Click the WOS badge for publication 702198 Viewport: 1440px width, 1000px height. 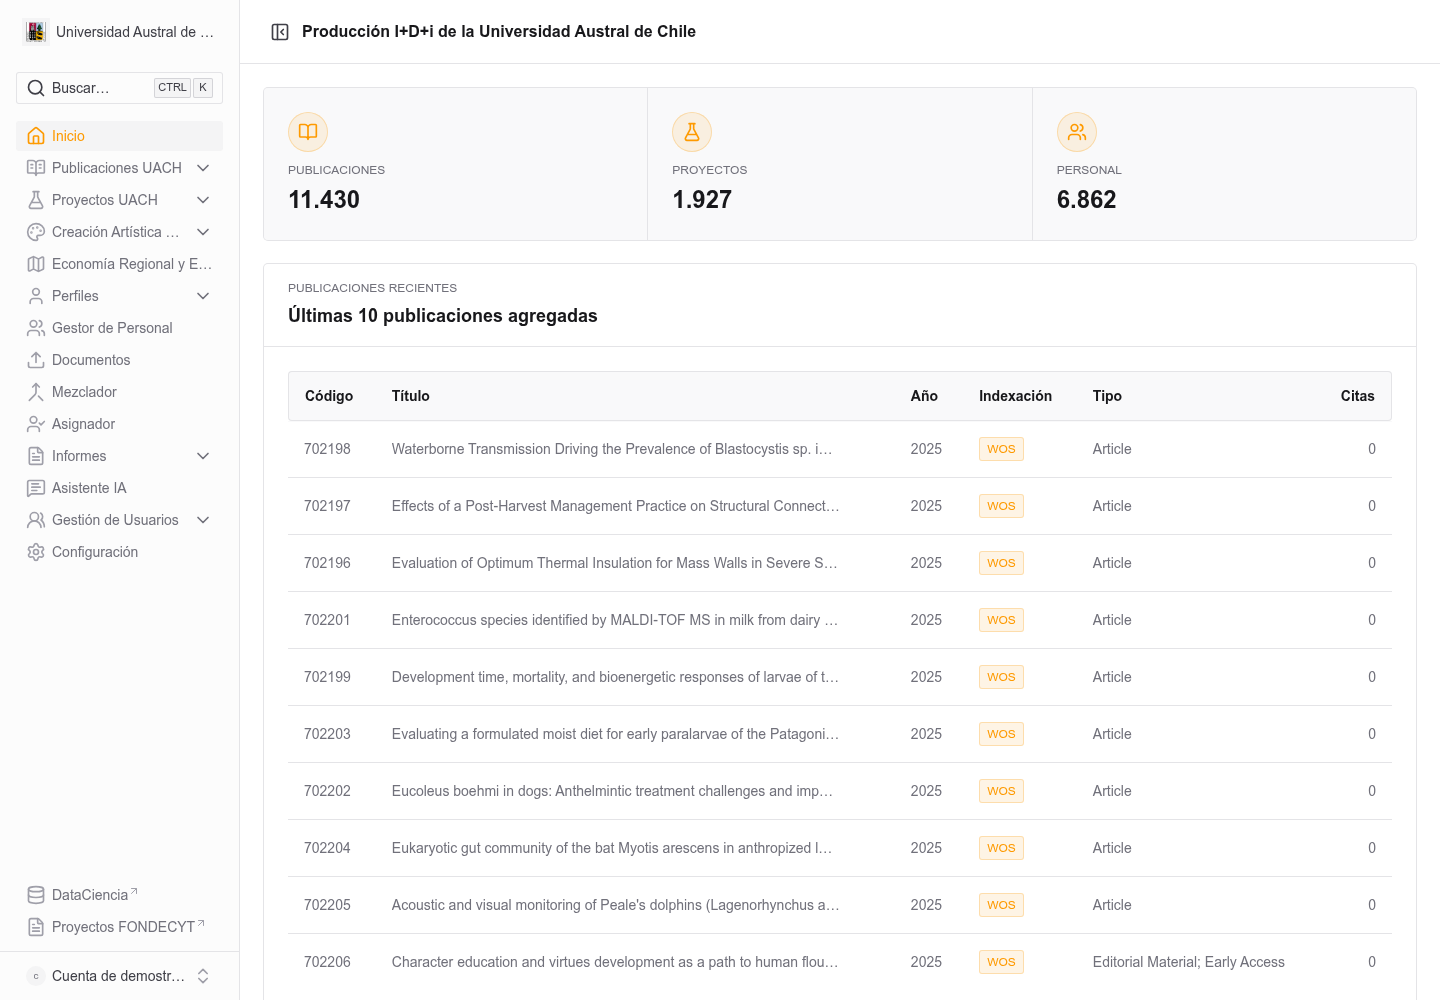[x=1001, y=449]
